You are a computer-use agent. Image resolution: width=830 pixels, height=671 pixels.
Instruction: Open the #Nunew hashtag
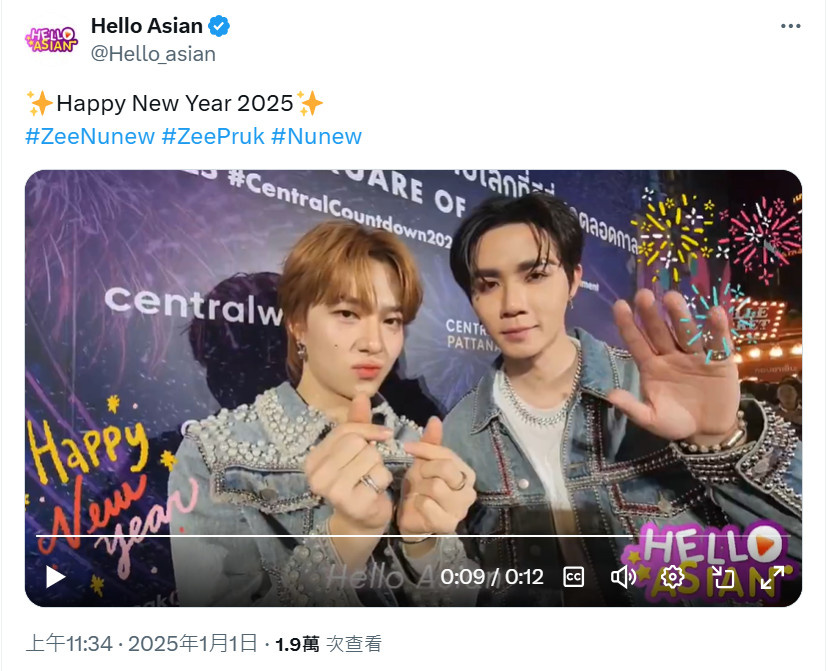tap(317, 137)
